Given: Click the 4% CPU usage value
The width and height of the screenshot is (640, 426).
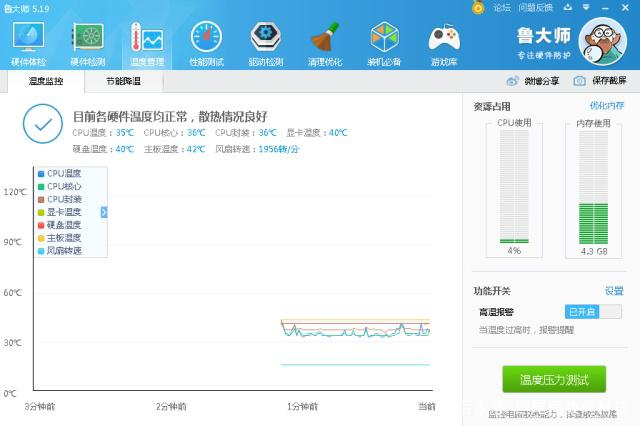Looking at the screenshot, I should (x=514, y=251).
